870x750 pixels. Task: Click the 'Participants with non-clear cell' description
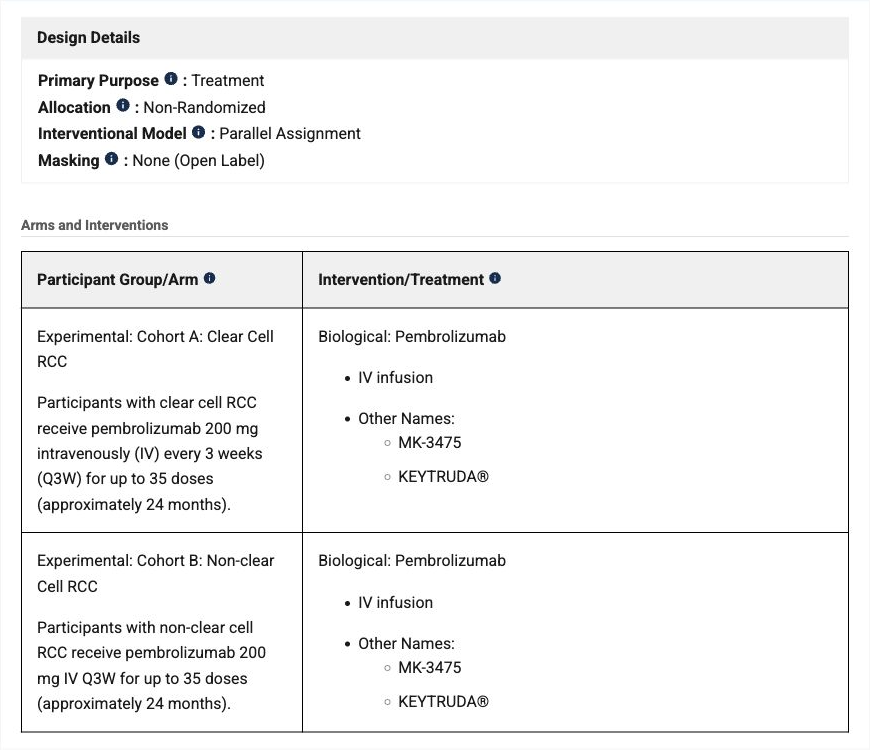pyautogui.click(x=151, y=666)
